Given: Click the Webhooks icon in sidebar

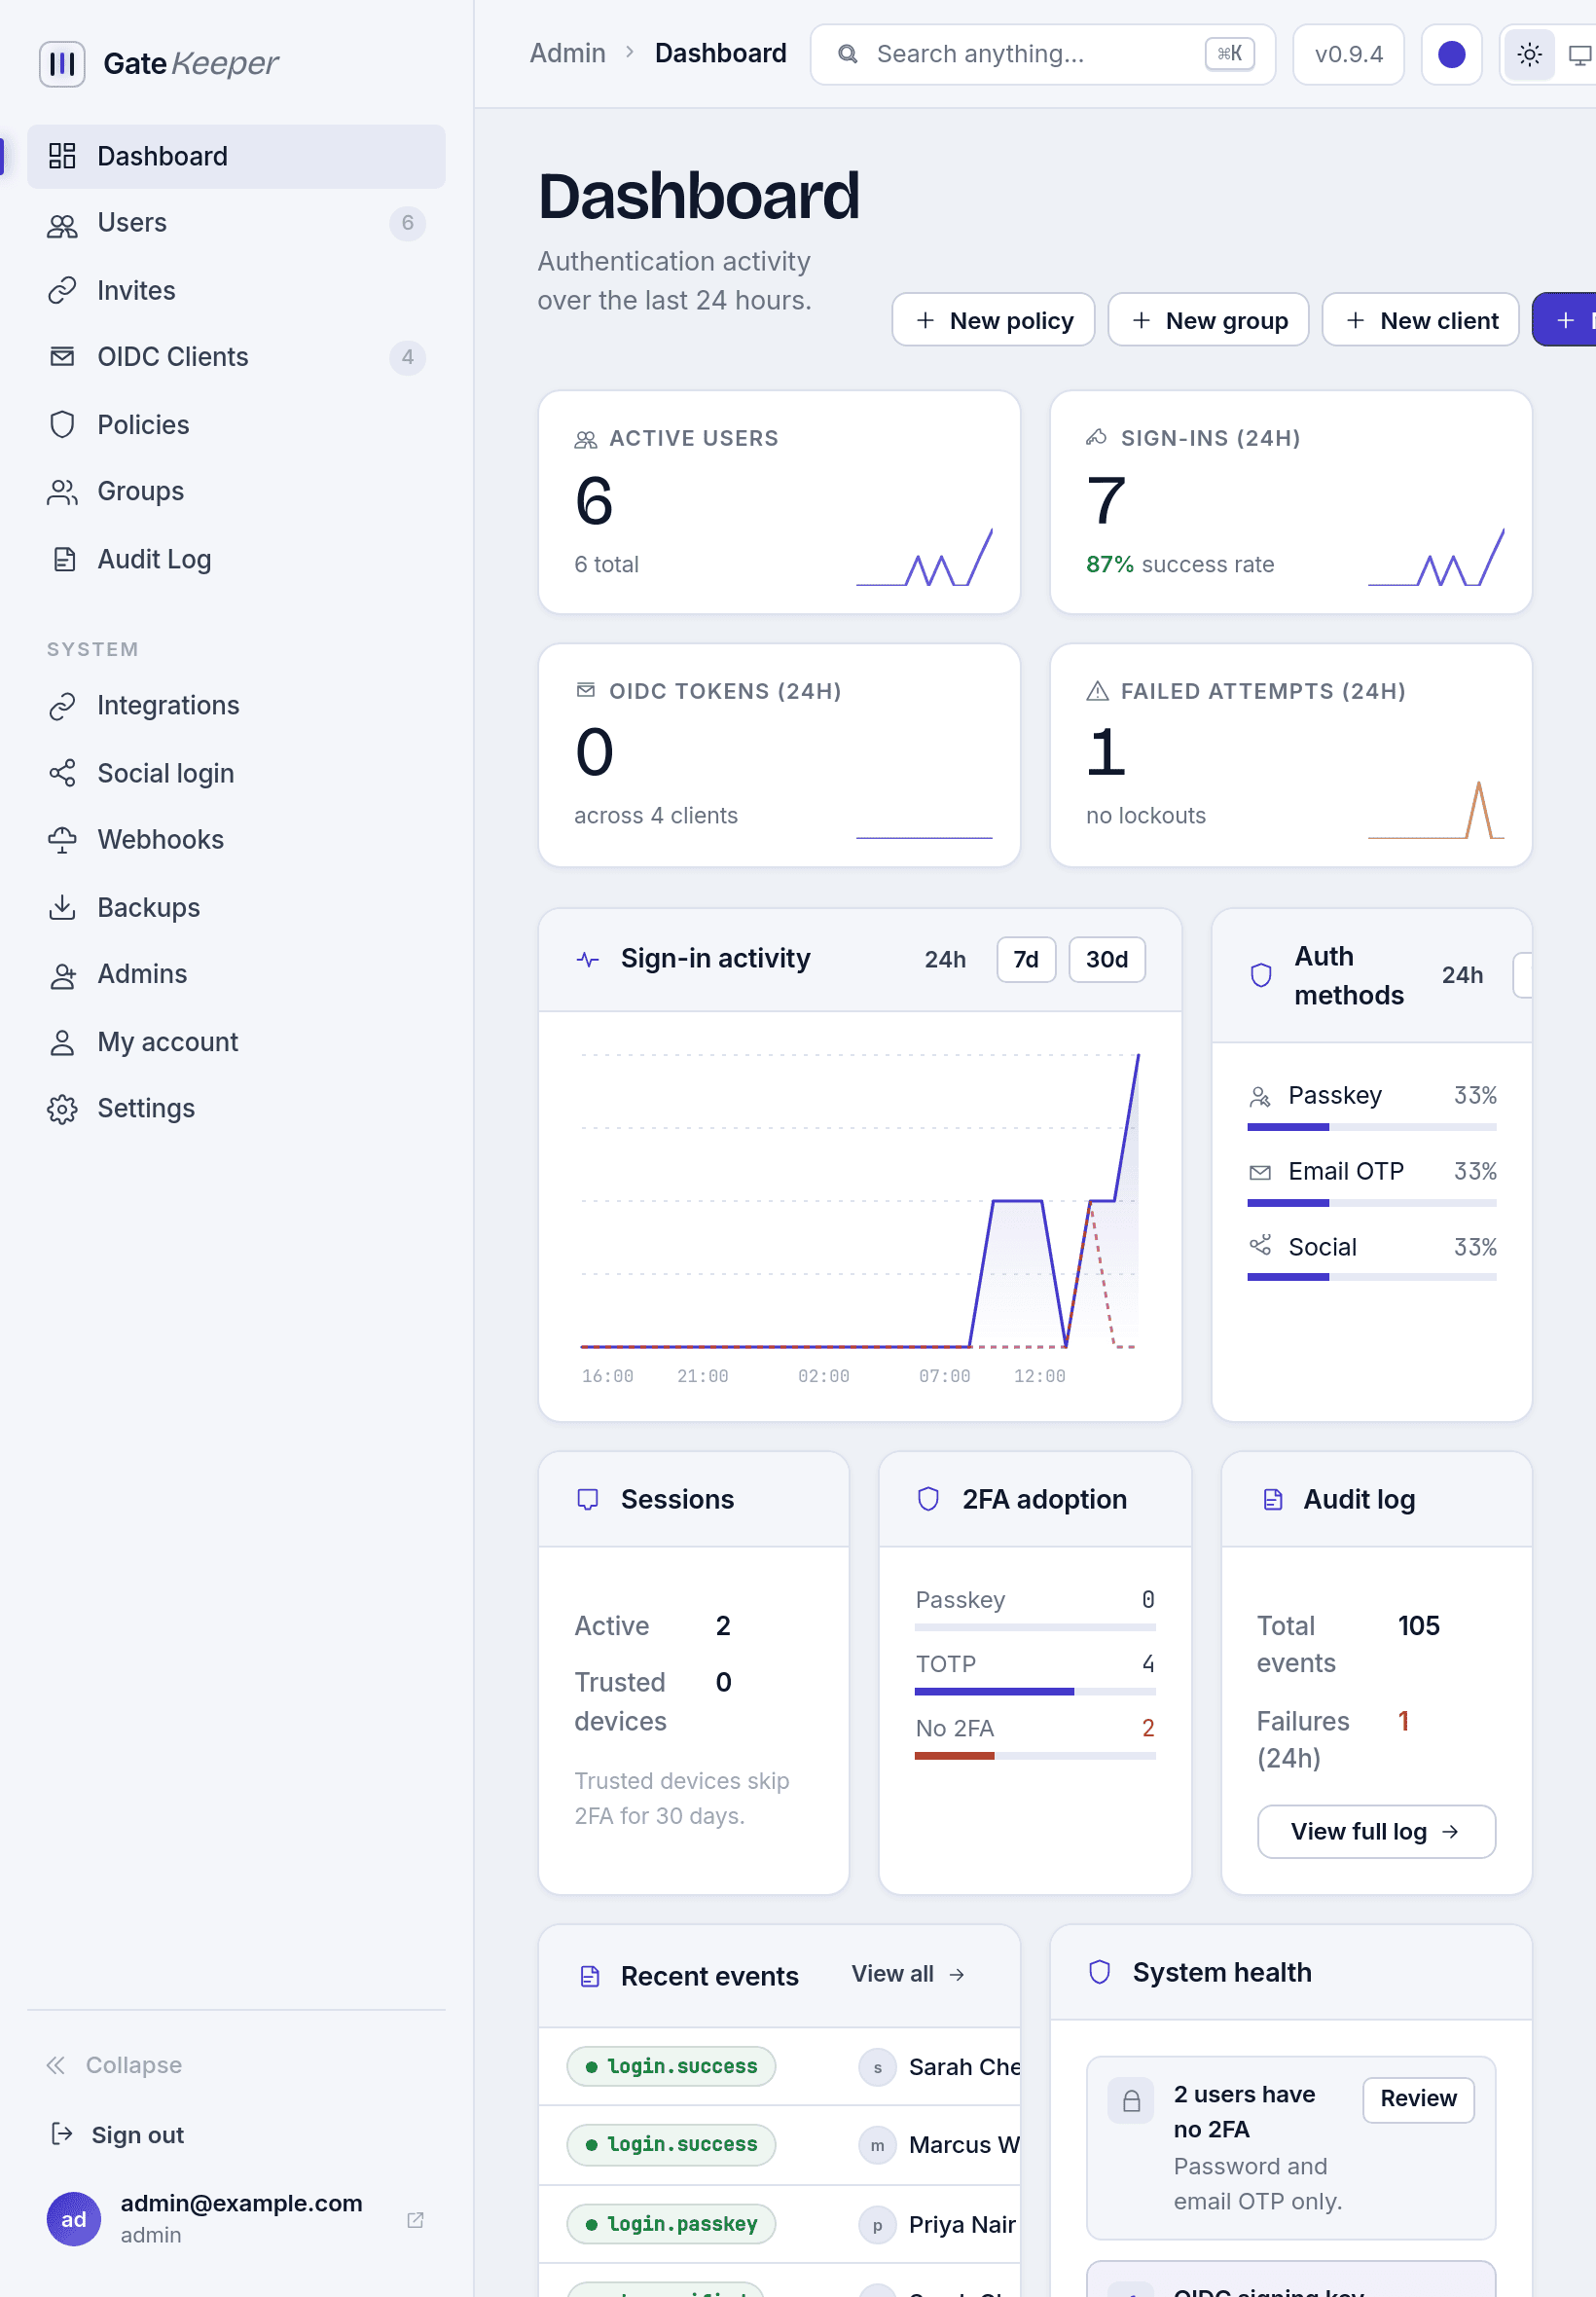Looking at the screenshot, I should [63, 841].
